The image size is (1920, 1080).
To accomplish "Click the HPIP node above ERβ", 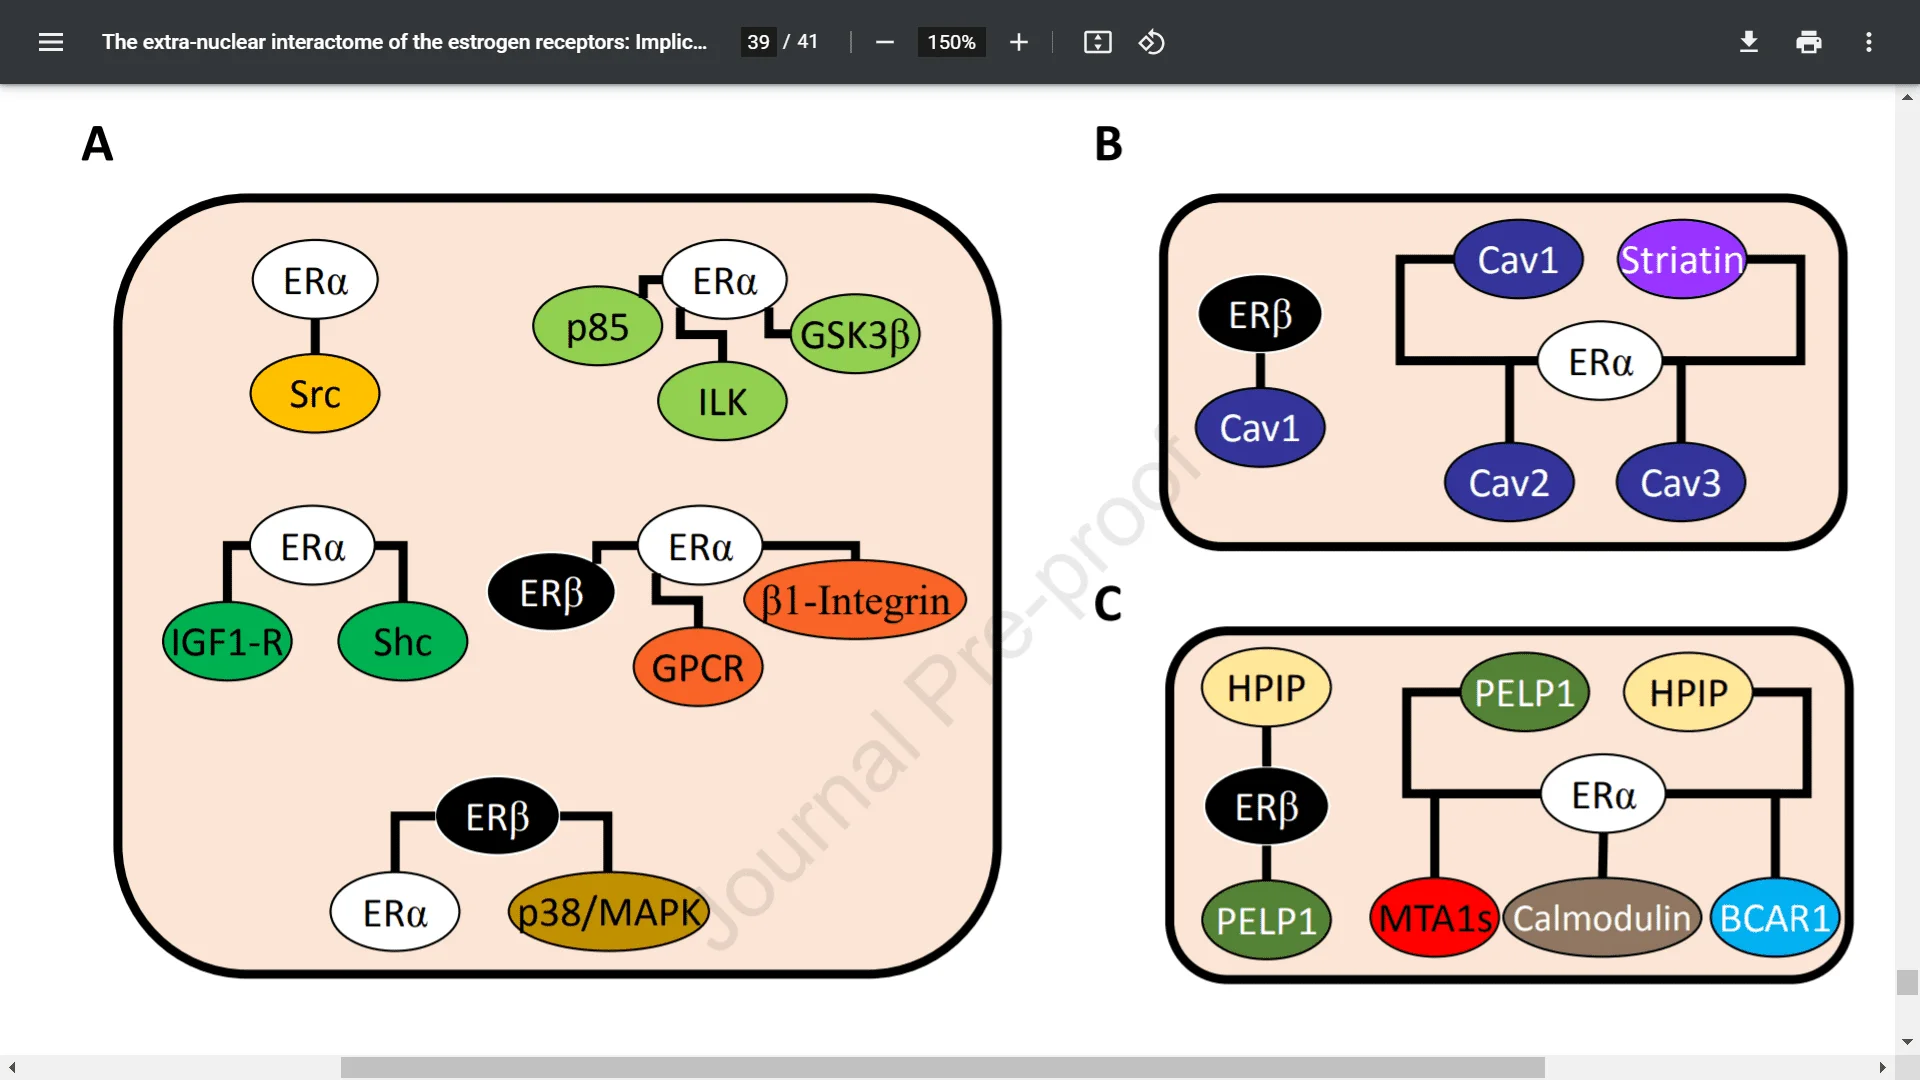I will pyautogui.click(x=1266, y=688).
